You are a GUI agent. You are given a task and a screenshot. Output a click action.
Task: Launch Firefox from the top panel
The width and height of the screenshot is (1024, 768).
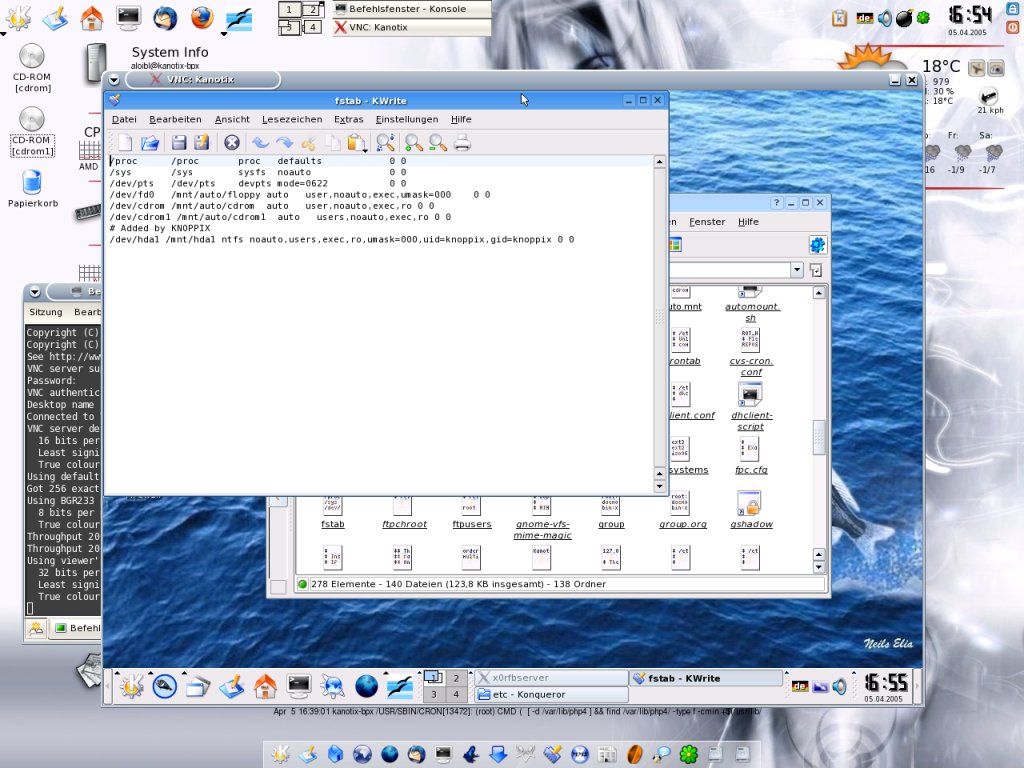click(202, 17)
